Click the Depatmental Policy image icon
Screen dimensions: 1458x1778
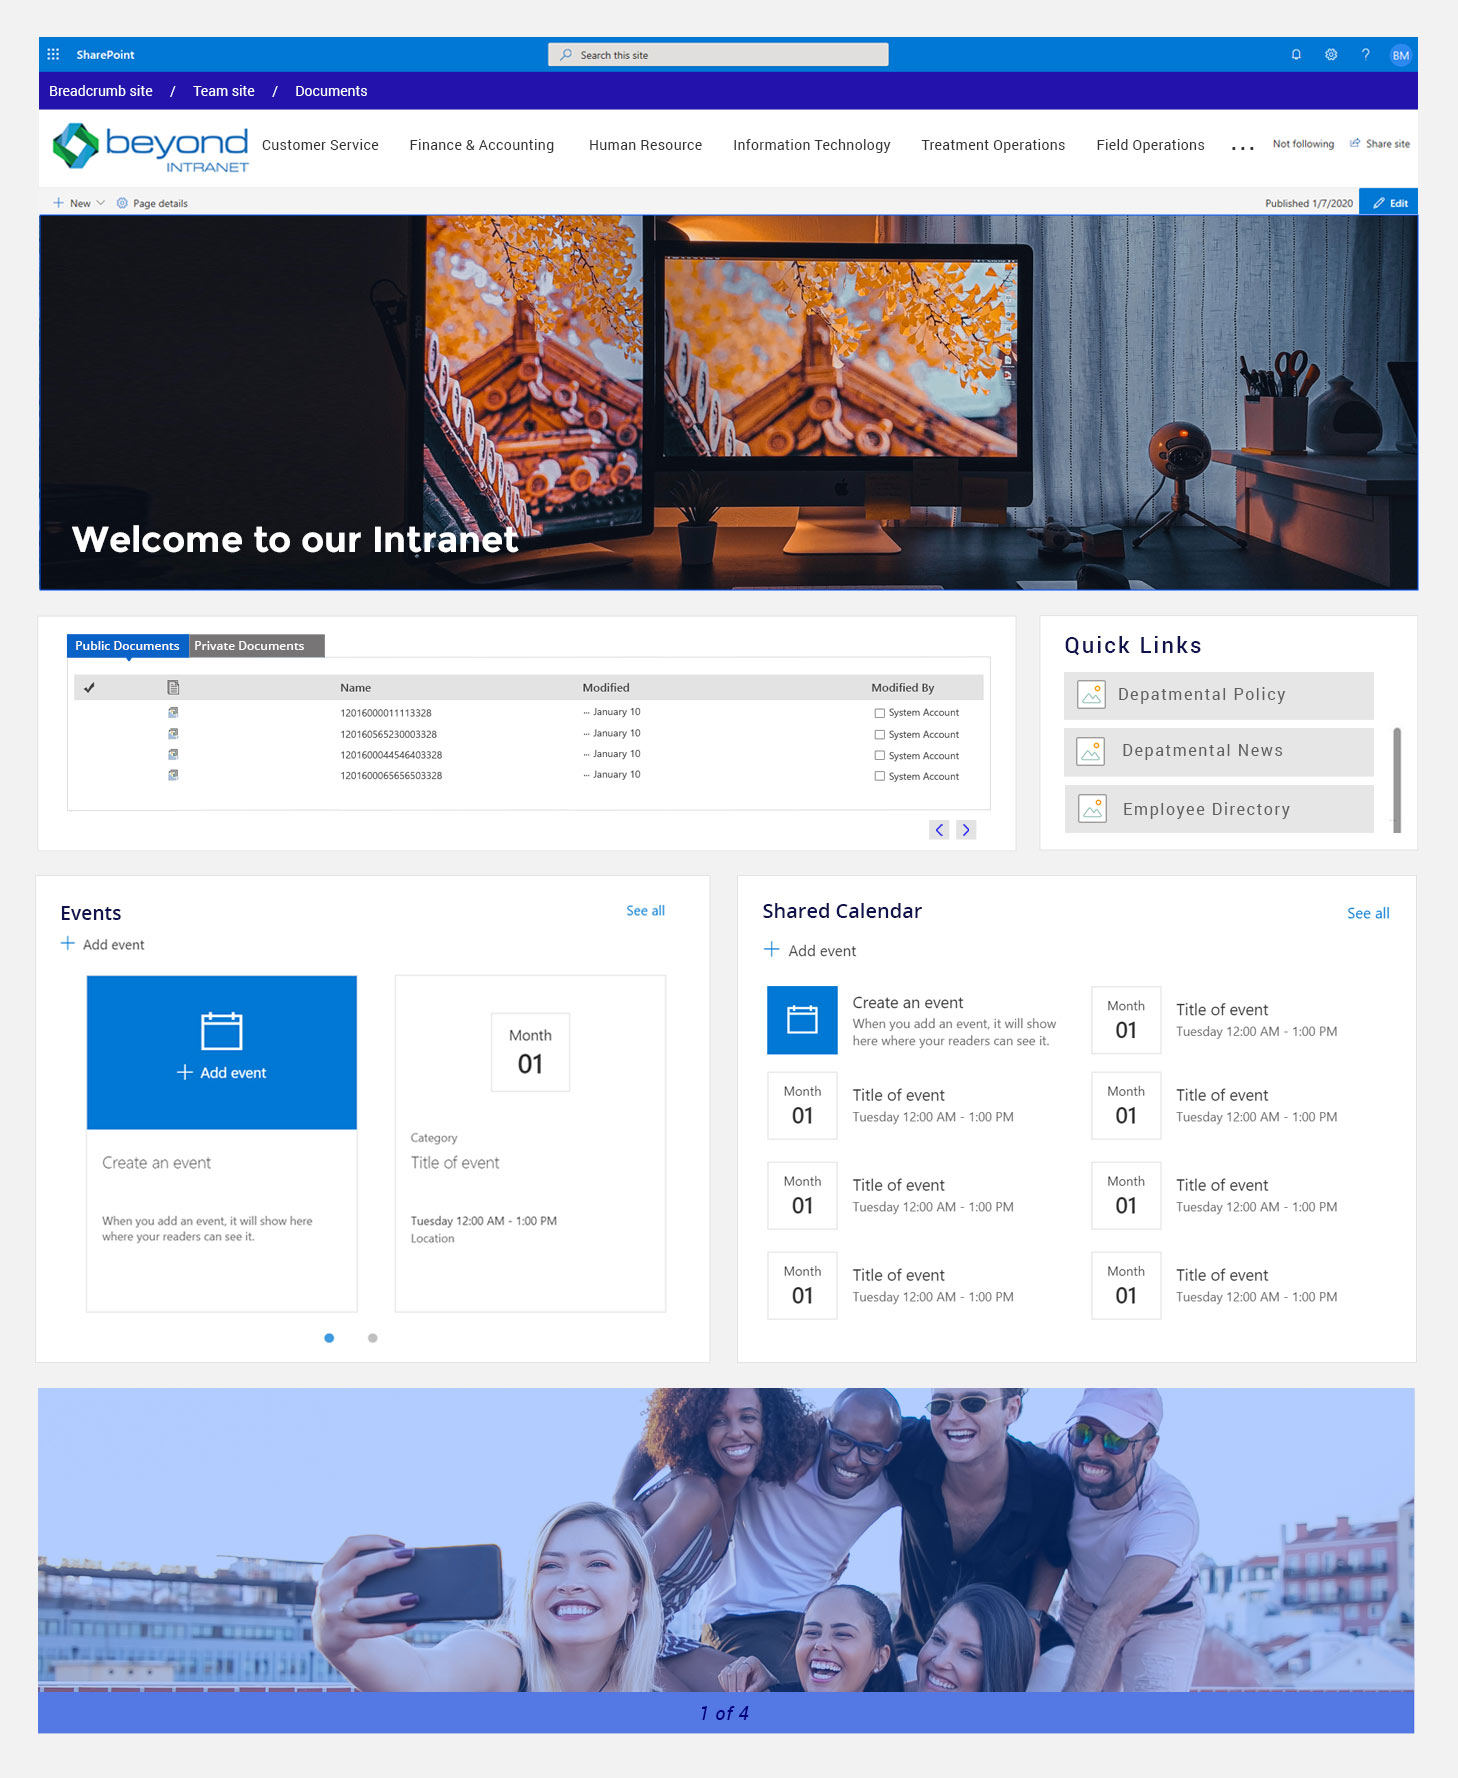(1092, 694)
